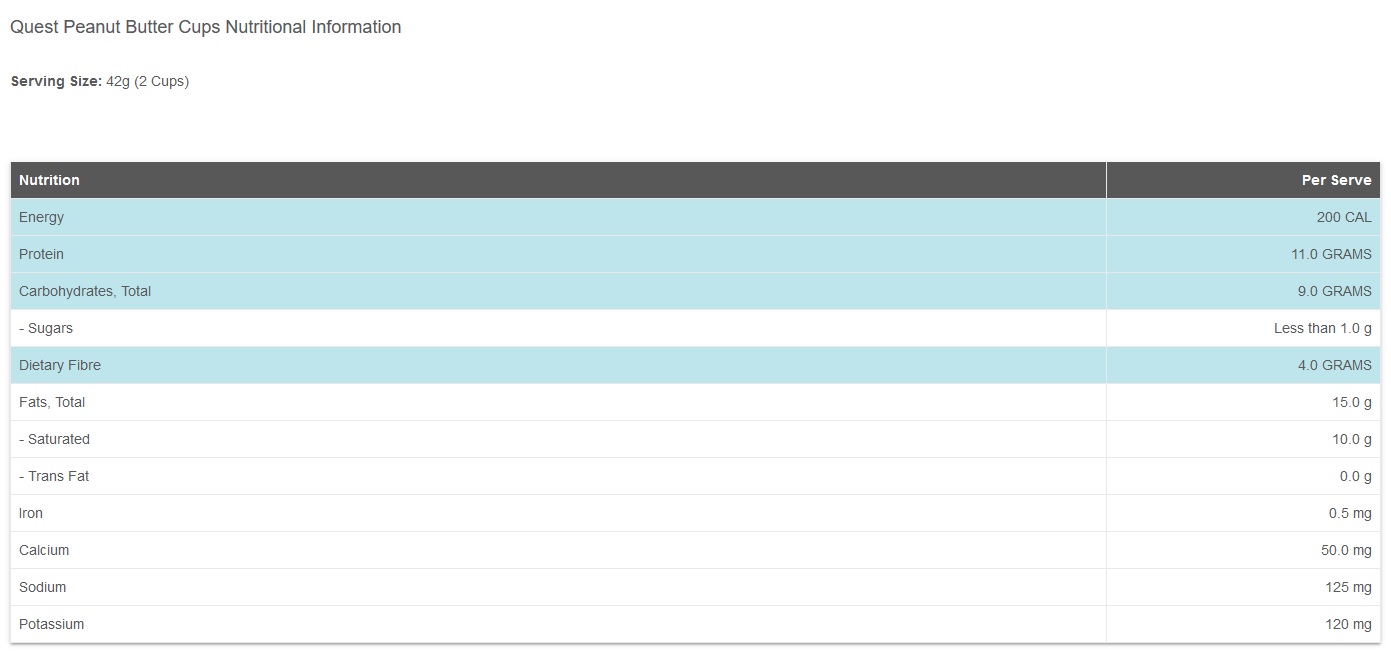Select the Carbohydrates, Total row label

tap(85, 291)
